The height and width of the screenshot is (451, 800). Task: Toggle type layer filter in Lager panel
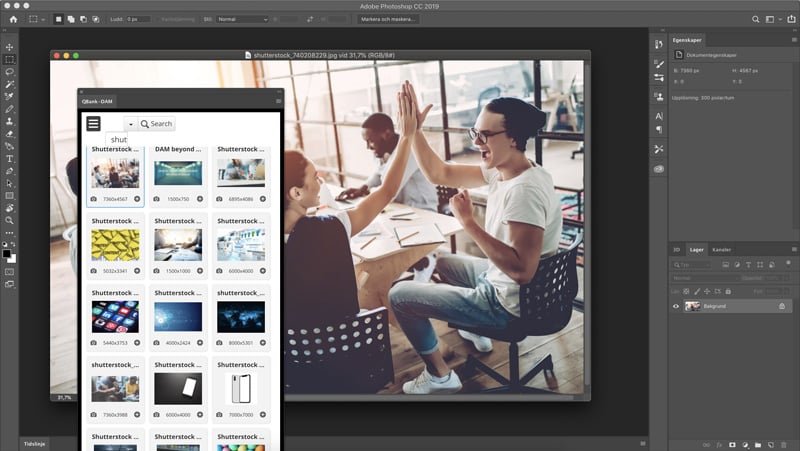(748, 265)
